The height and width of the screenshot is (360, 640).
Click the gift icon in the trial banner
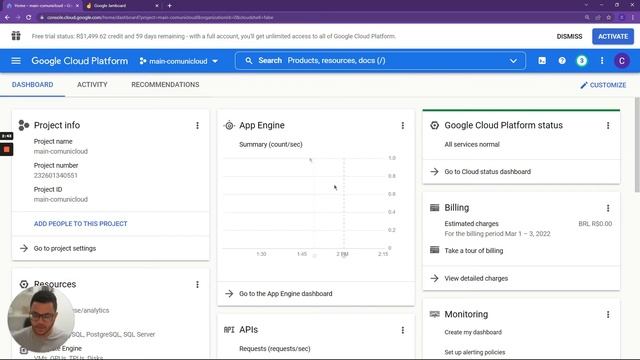(x=16, y=36)
